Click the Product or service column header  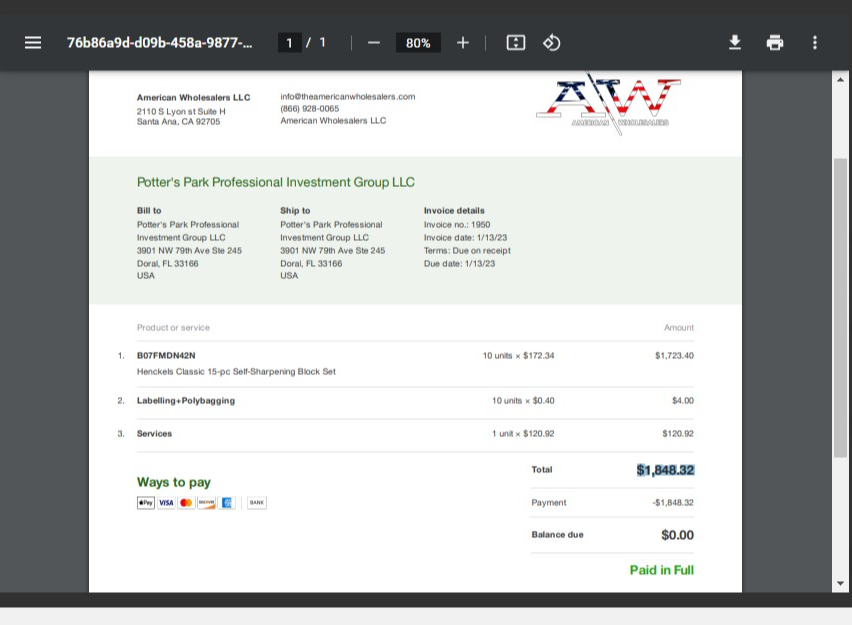173,328
